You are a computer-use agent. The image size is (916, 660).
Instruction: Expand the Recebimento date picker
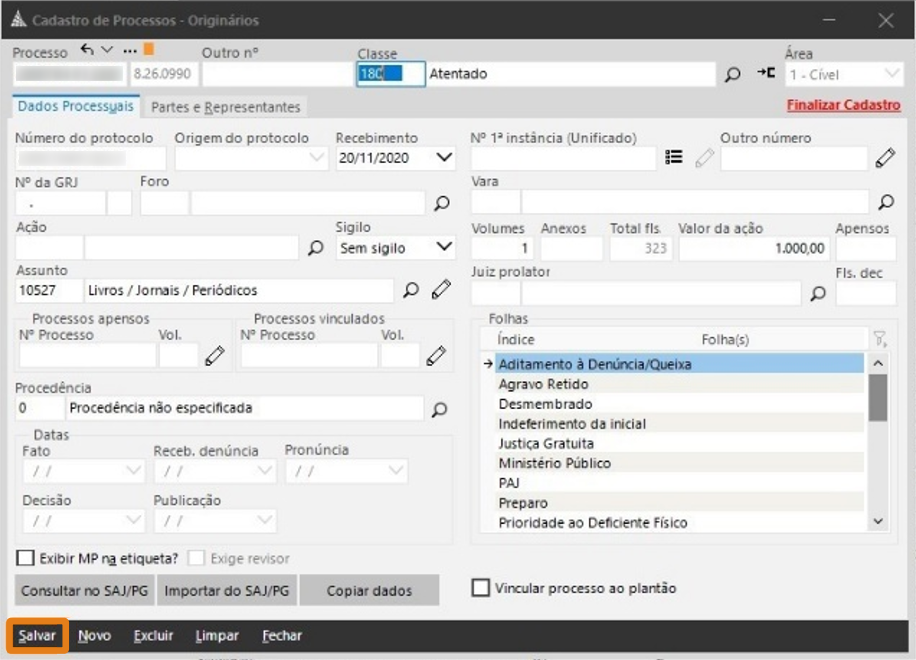point(444,158)
